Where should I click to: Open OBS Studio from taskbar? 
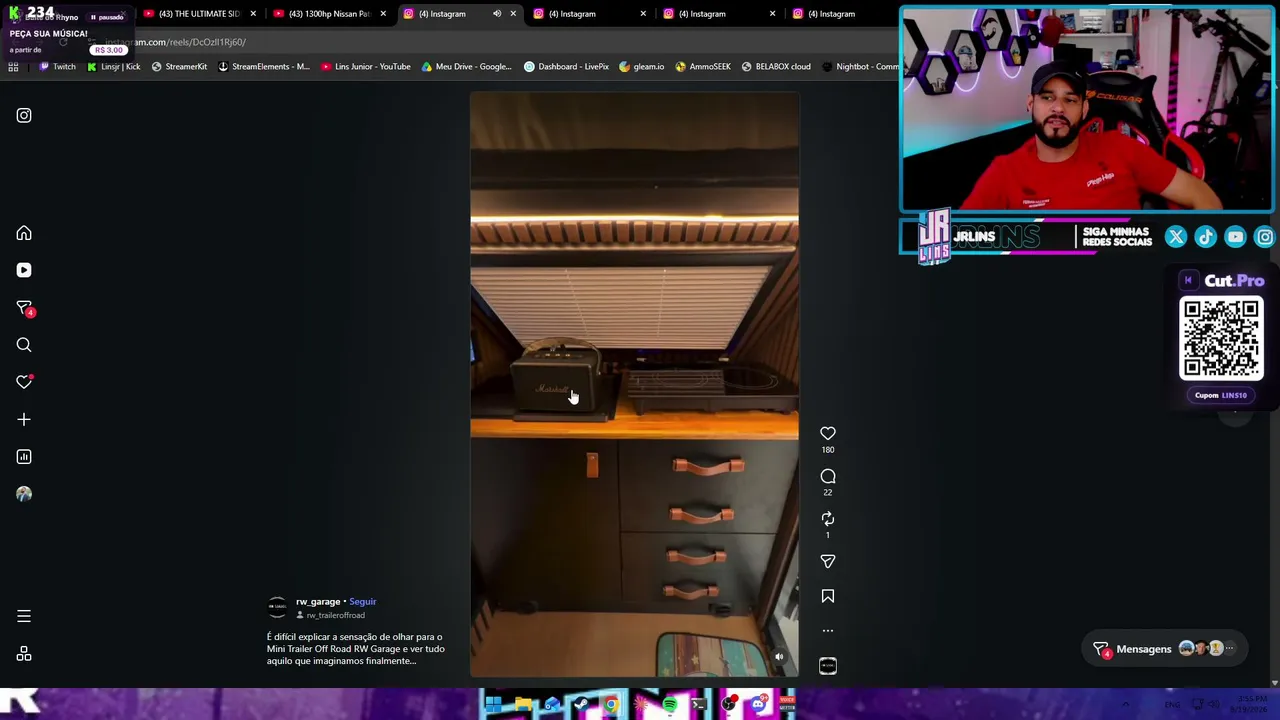click(729, 705)
